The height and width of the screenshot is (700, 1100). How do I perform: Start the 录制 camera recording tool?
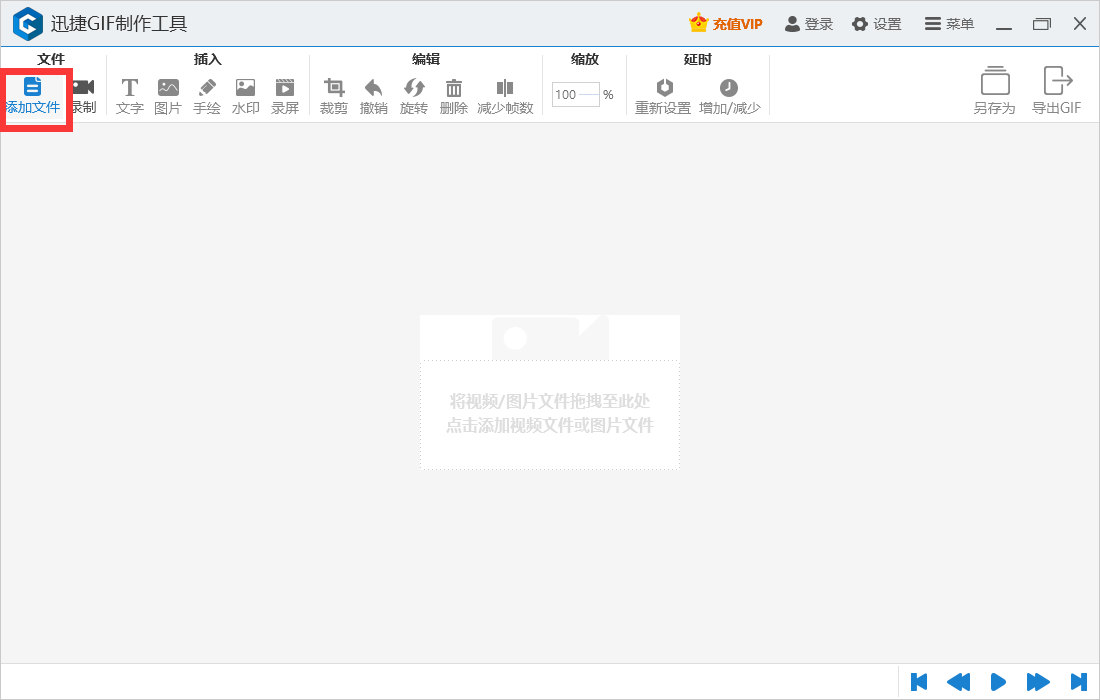(x=83, y=96)
